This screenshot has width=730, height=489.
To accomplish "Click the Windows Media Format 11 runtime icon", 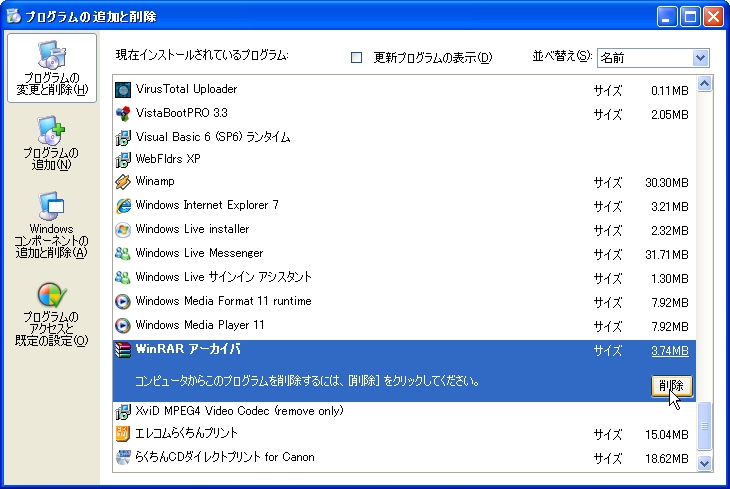I will pyautogui.click(x=123, y=301).
